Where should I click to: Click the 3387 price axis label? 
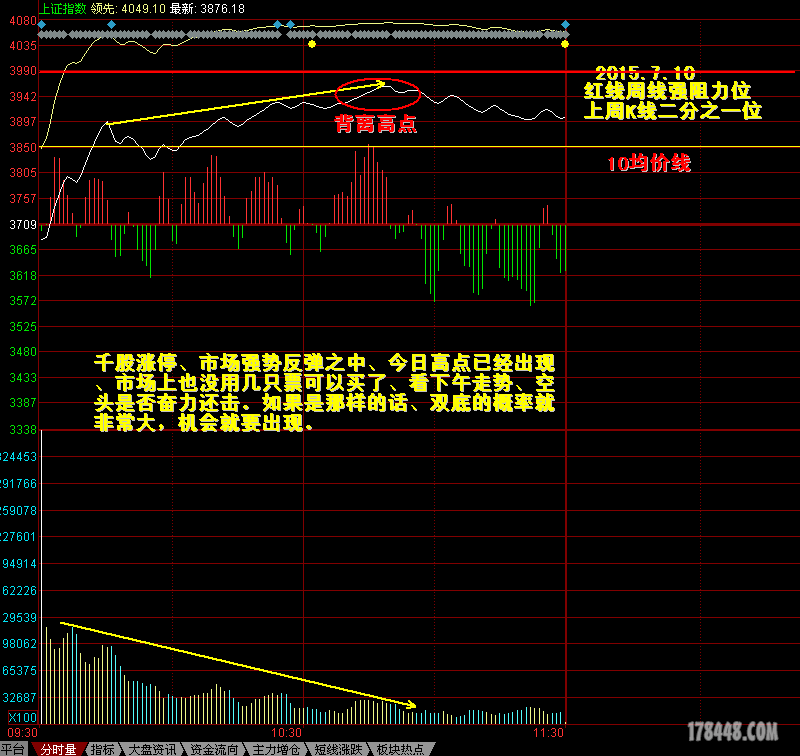click(x=23, y=402)
